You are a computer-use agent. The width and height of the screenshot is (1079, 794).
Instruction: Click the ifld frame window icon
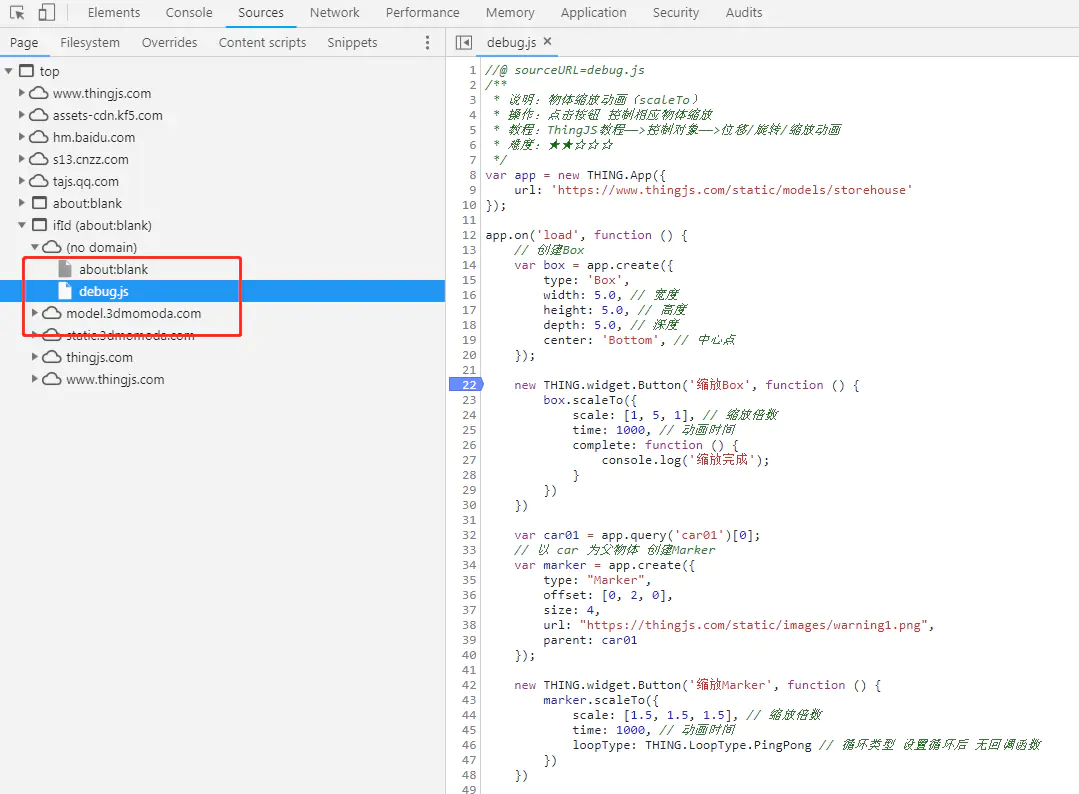(40, 225)
